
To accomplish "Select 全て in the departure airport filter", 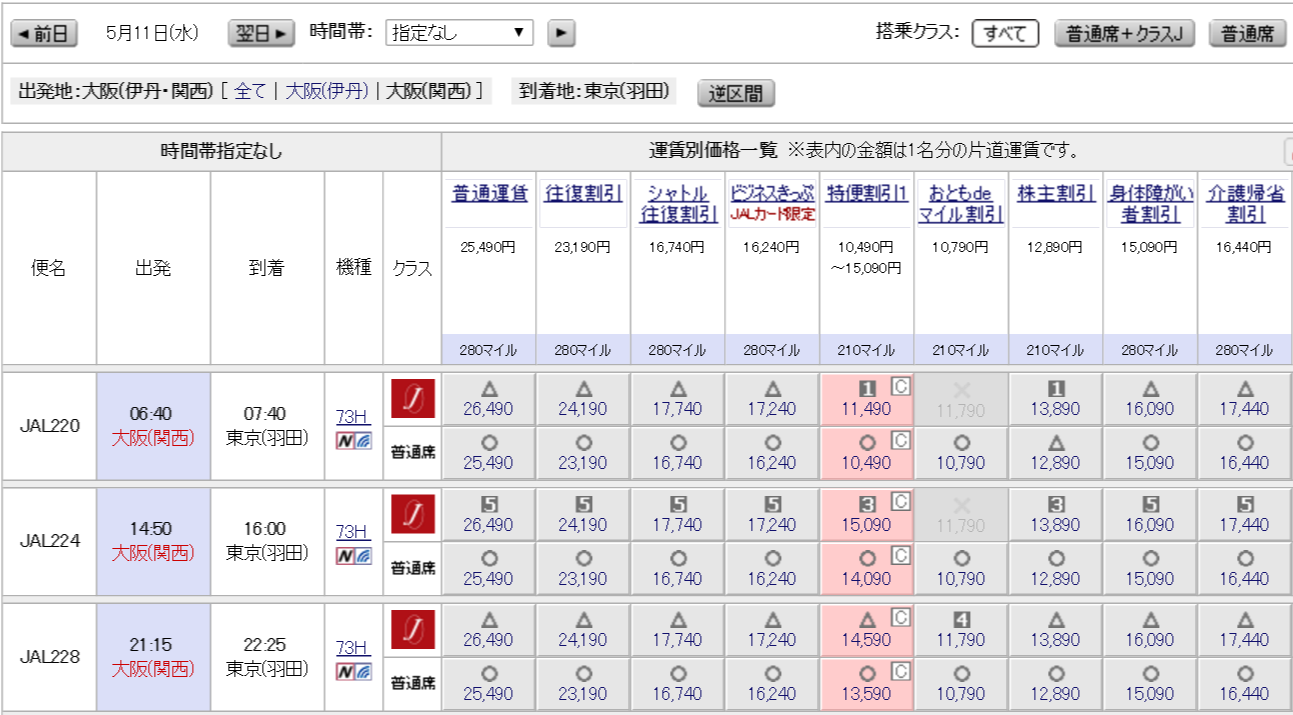I will pyautogui.click(x=250, y=91).
